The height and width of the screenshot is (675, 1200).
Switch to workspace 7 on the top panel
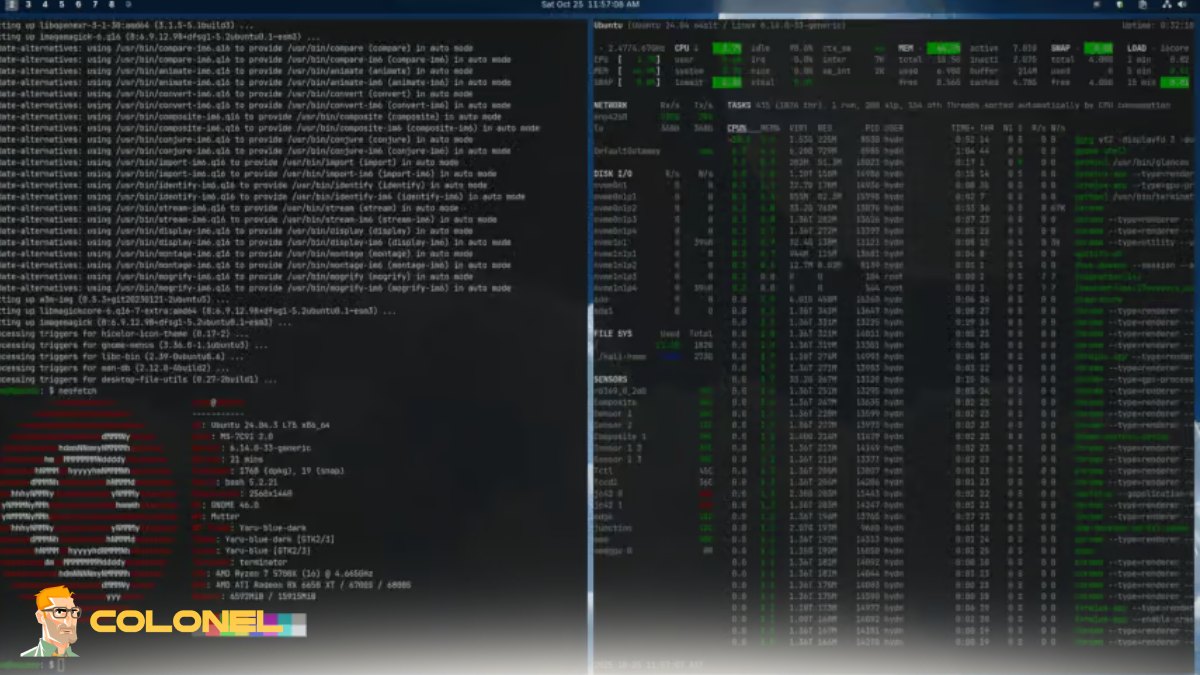pos(95,4)
